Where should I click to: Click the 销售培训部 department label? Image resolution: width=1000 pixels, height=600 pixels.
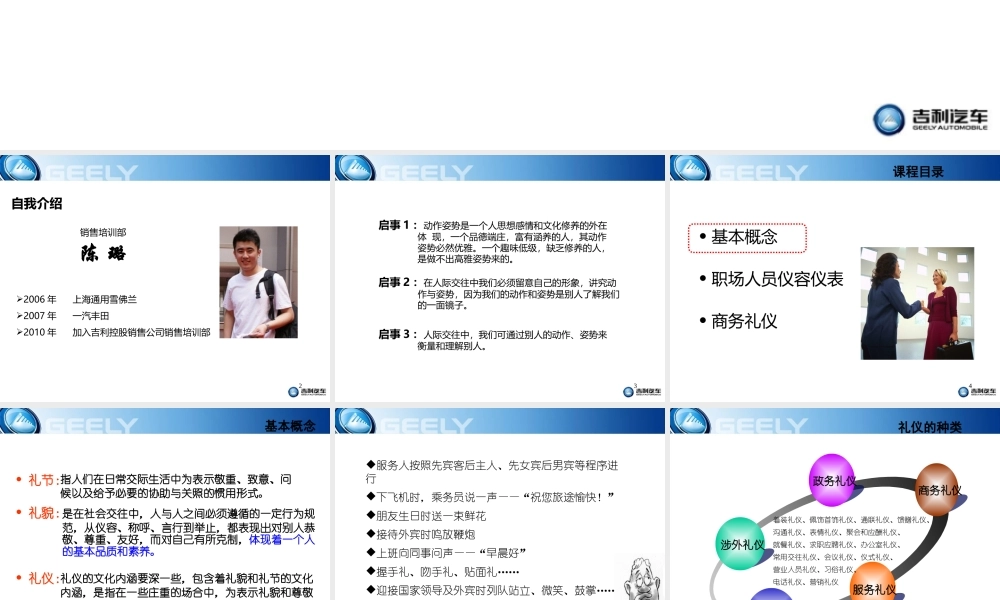pyautogui.click(x=103, y=232)
